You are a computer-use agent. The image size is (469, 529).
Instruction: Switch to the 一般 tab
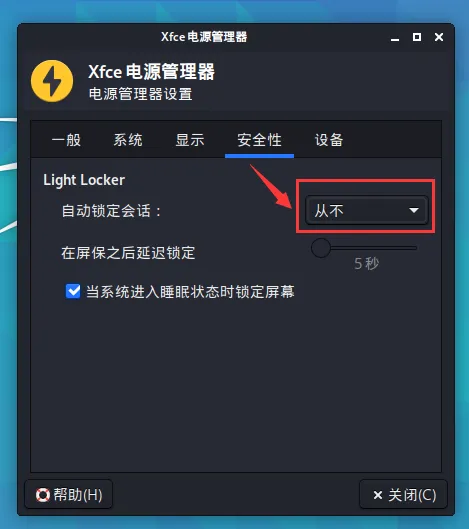(66, 140)
